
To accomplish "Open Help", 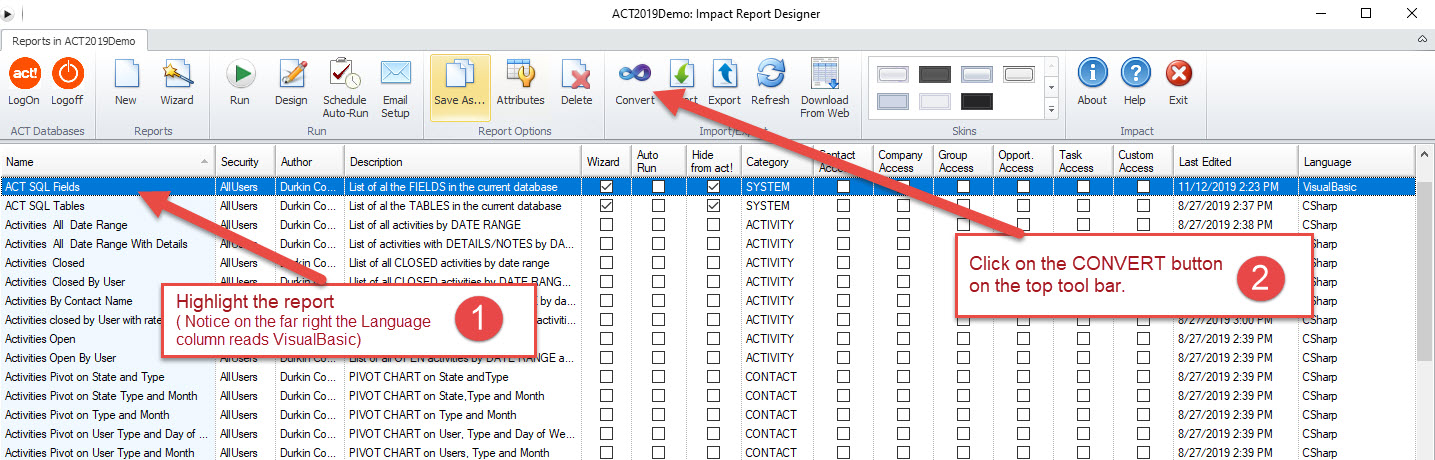I will point(1135,82).
